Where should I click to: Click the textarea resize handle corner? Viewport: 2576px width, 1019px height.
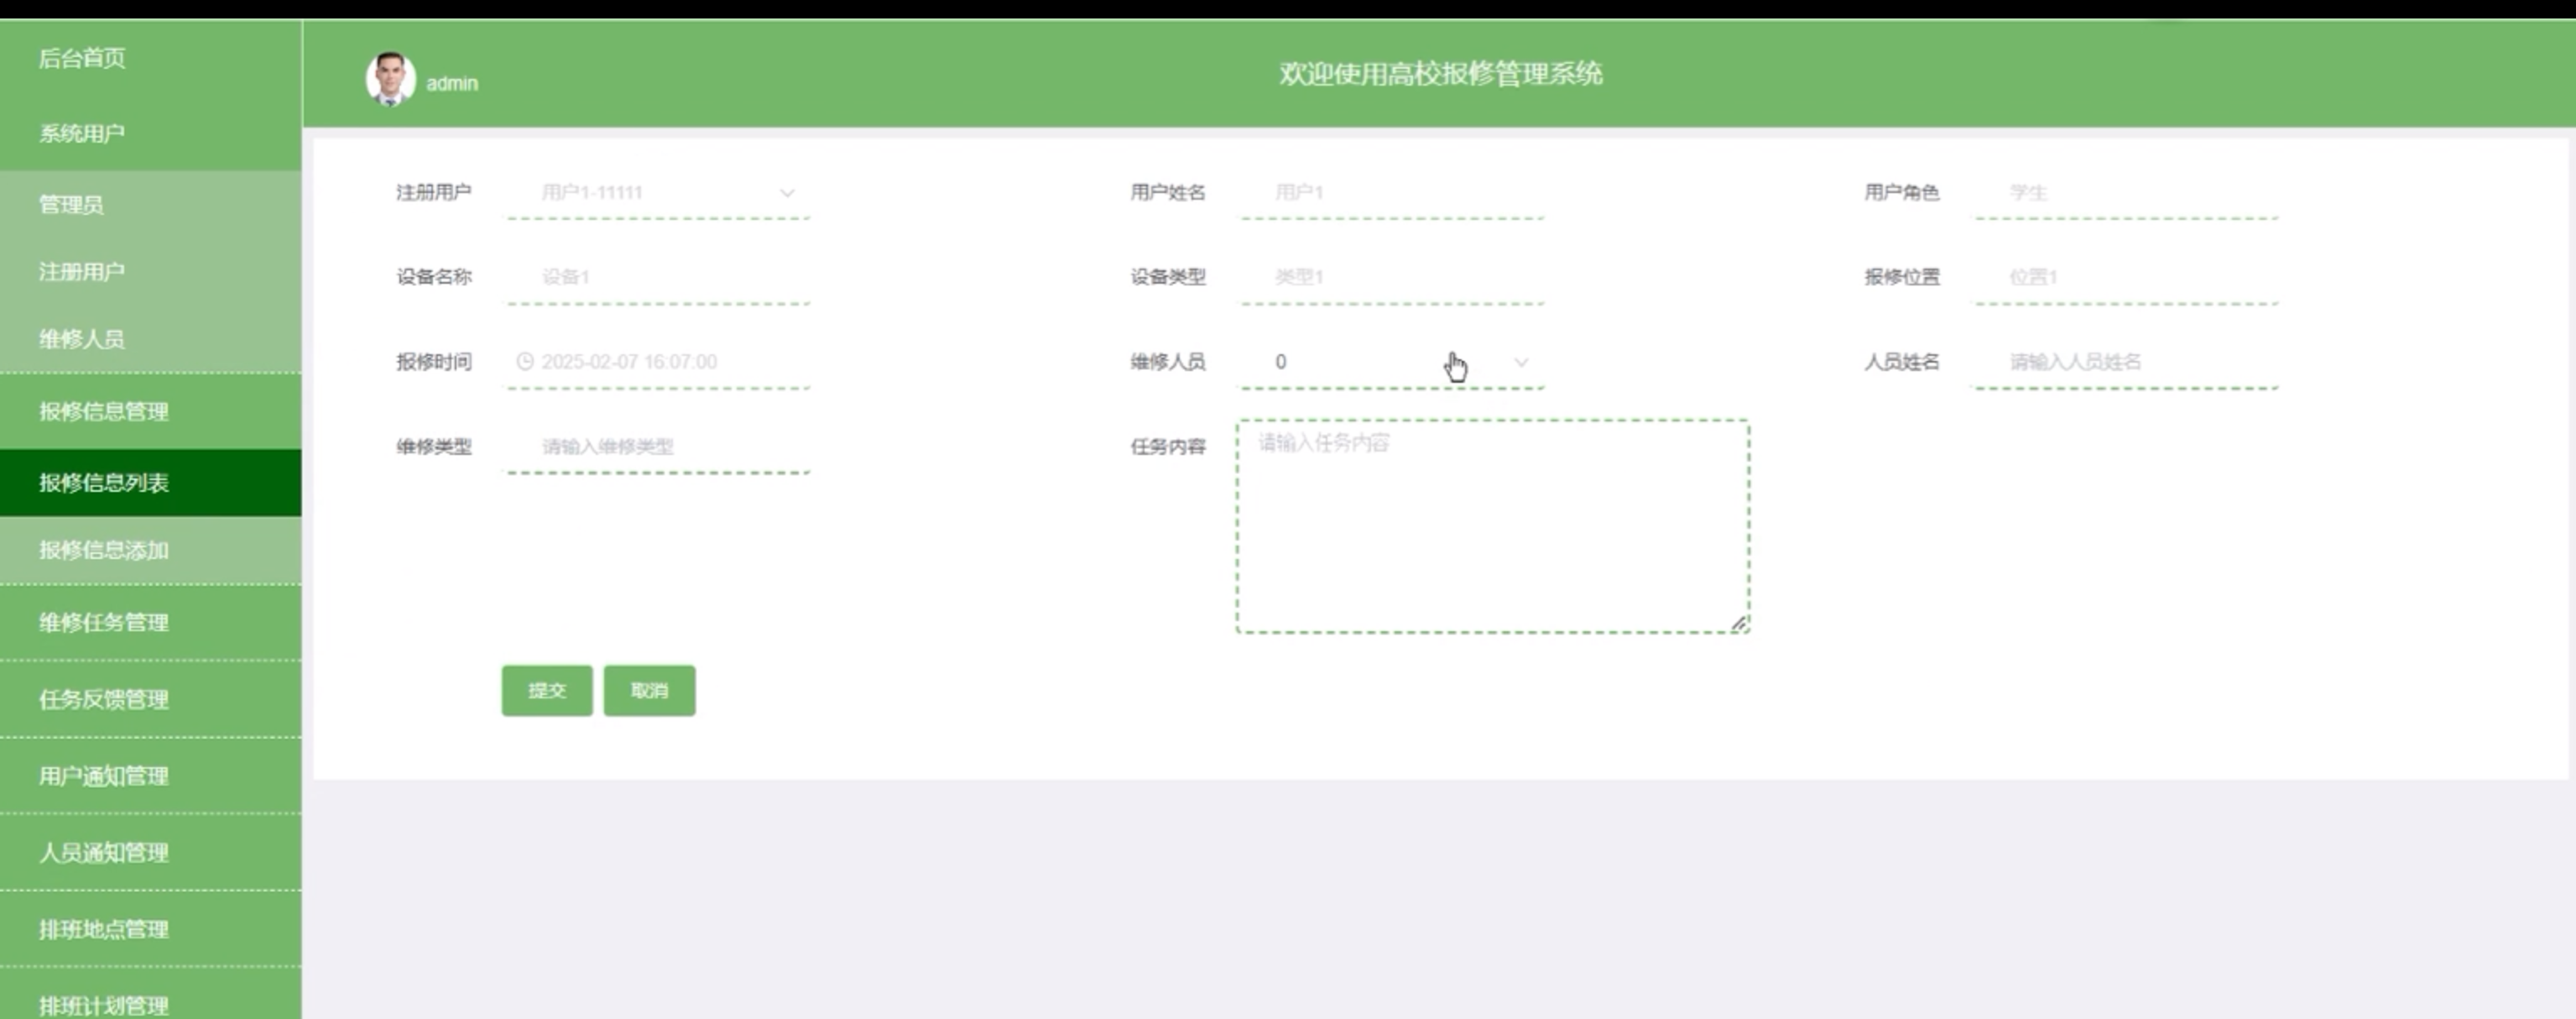pos(1739,624)
